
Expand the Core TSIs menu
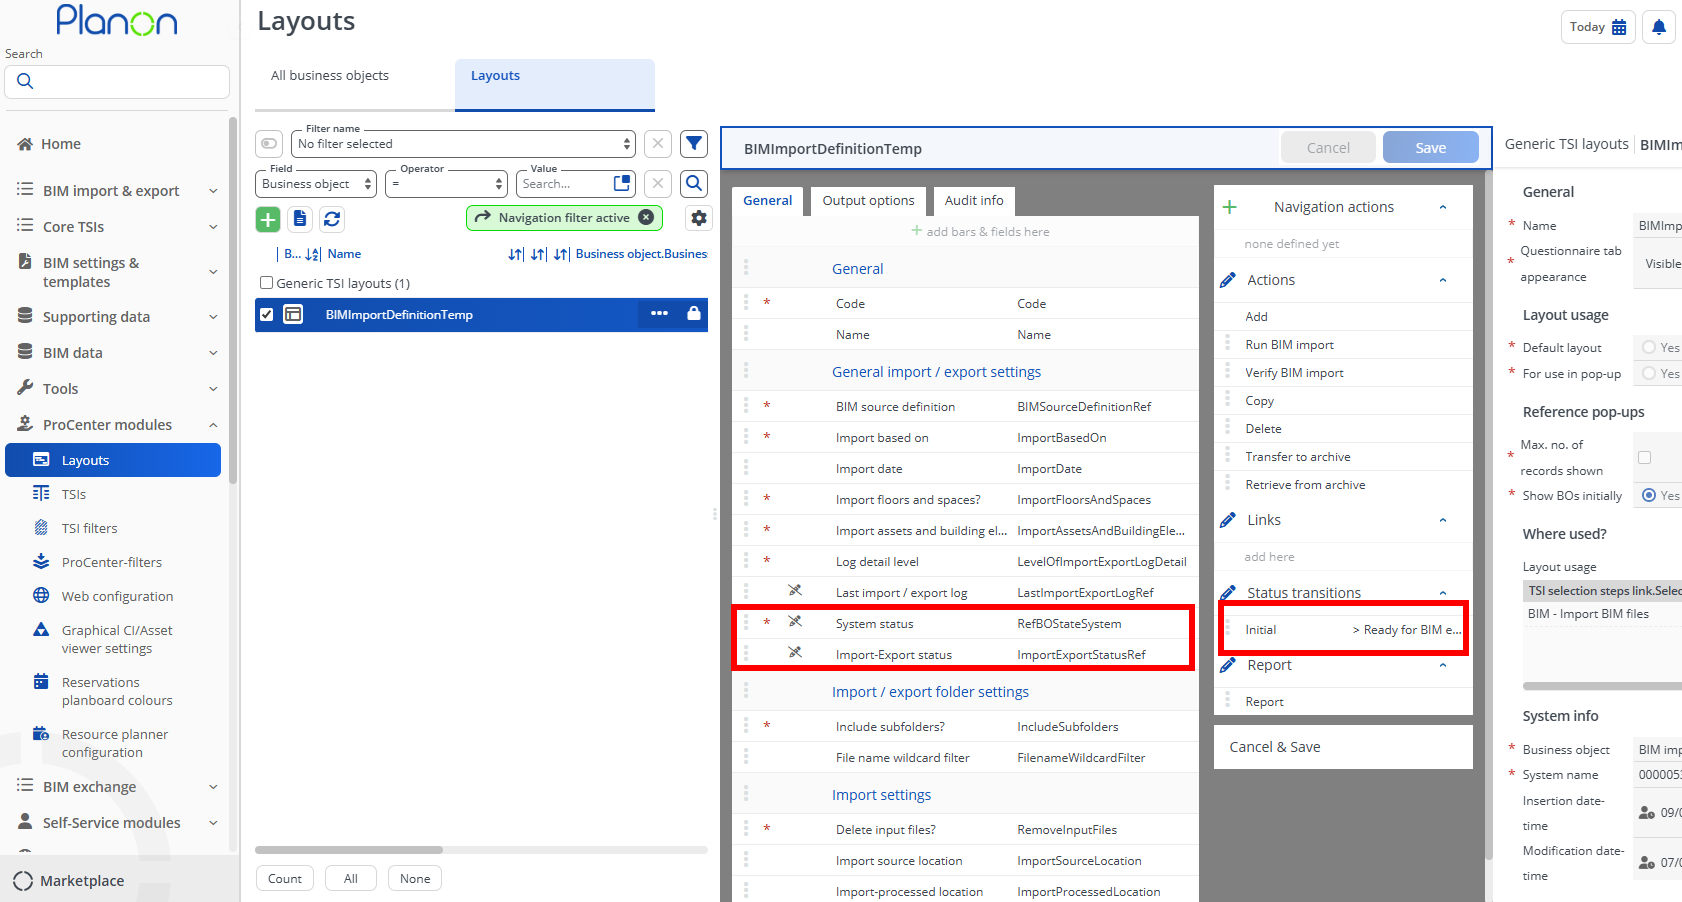119,227
